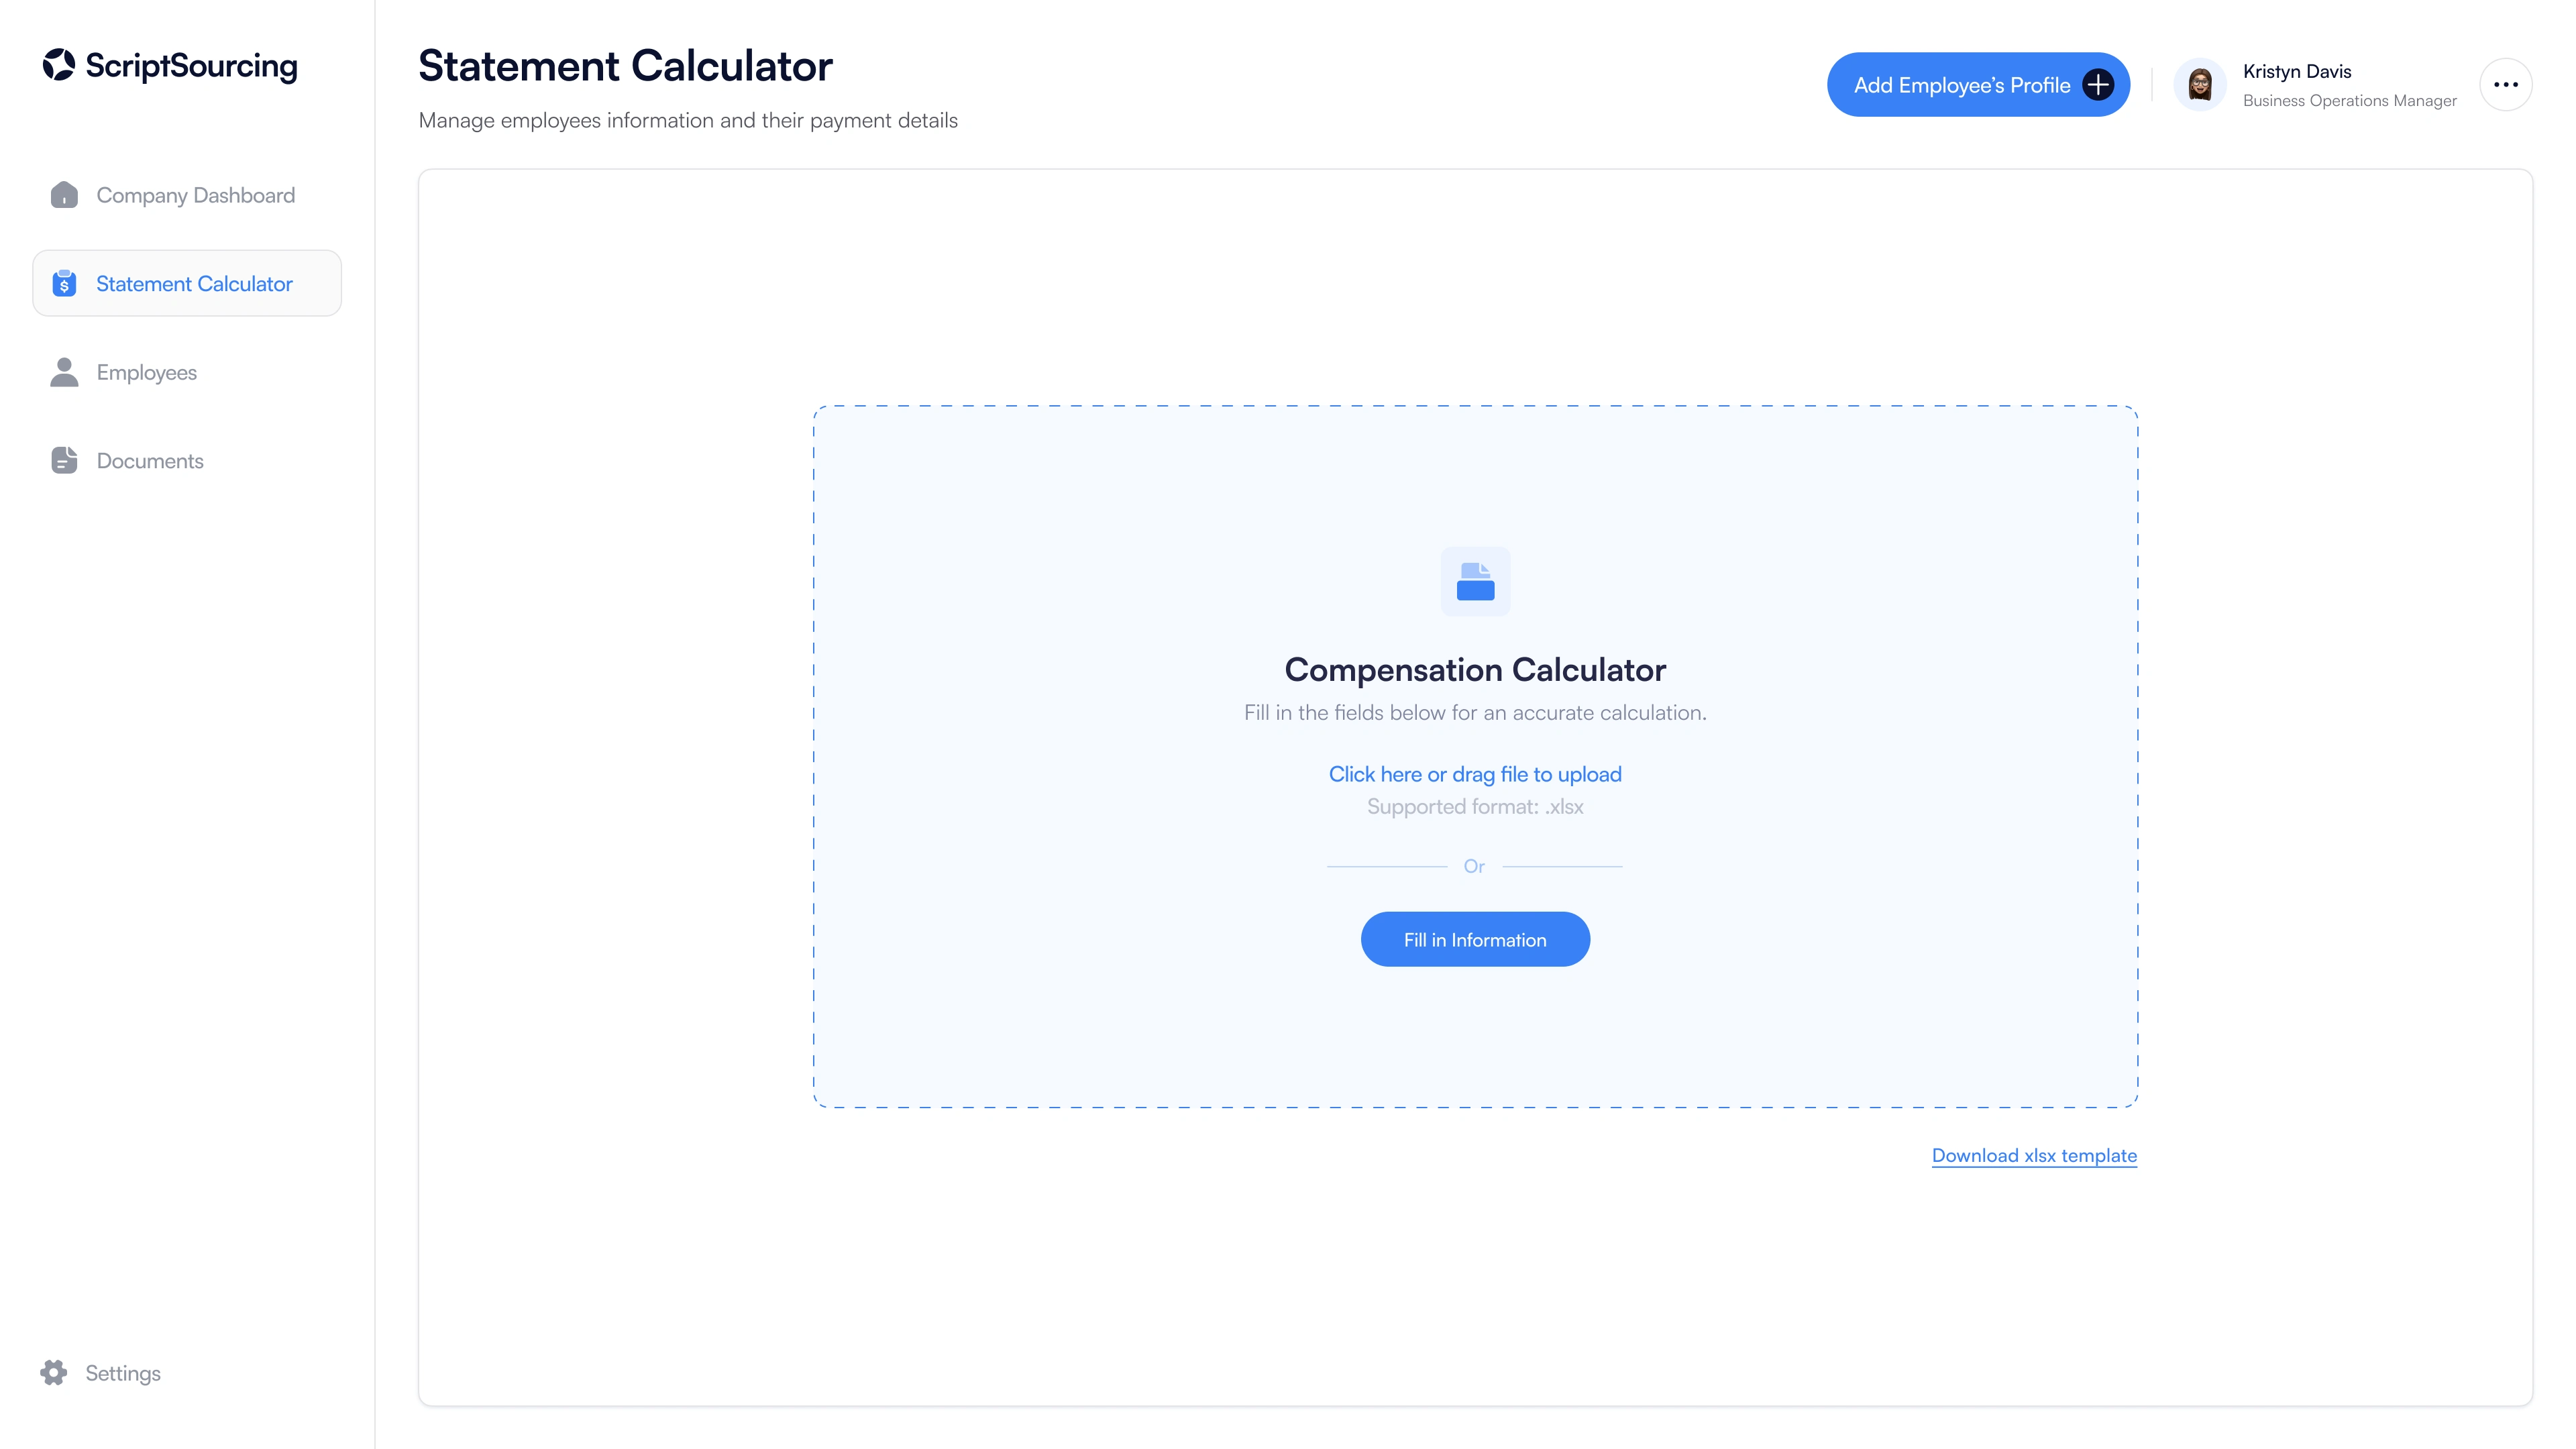Click the Add Employee's Profile button
Image resolution: width=2576 pixels, height=1449 pixels.
(x=1978, y=85)
